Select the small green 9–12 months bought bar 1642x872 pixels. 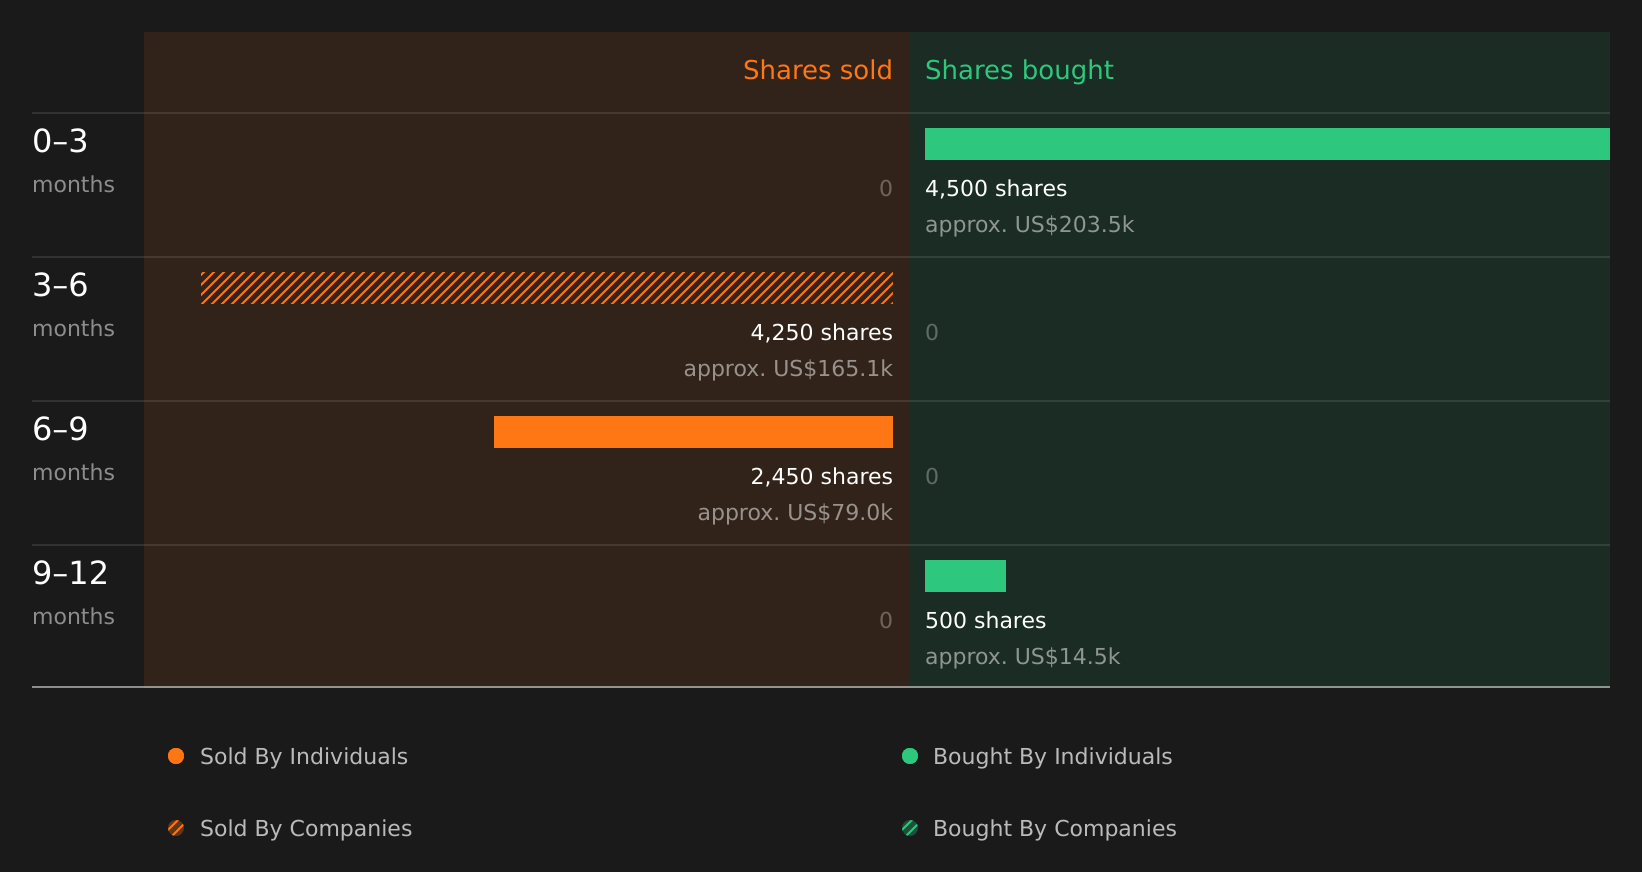[x=965, y=576]
